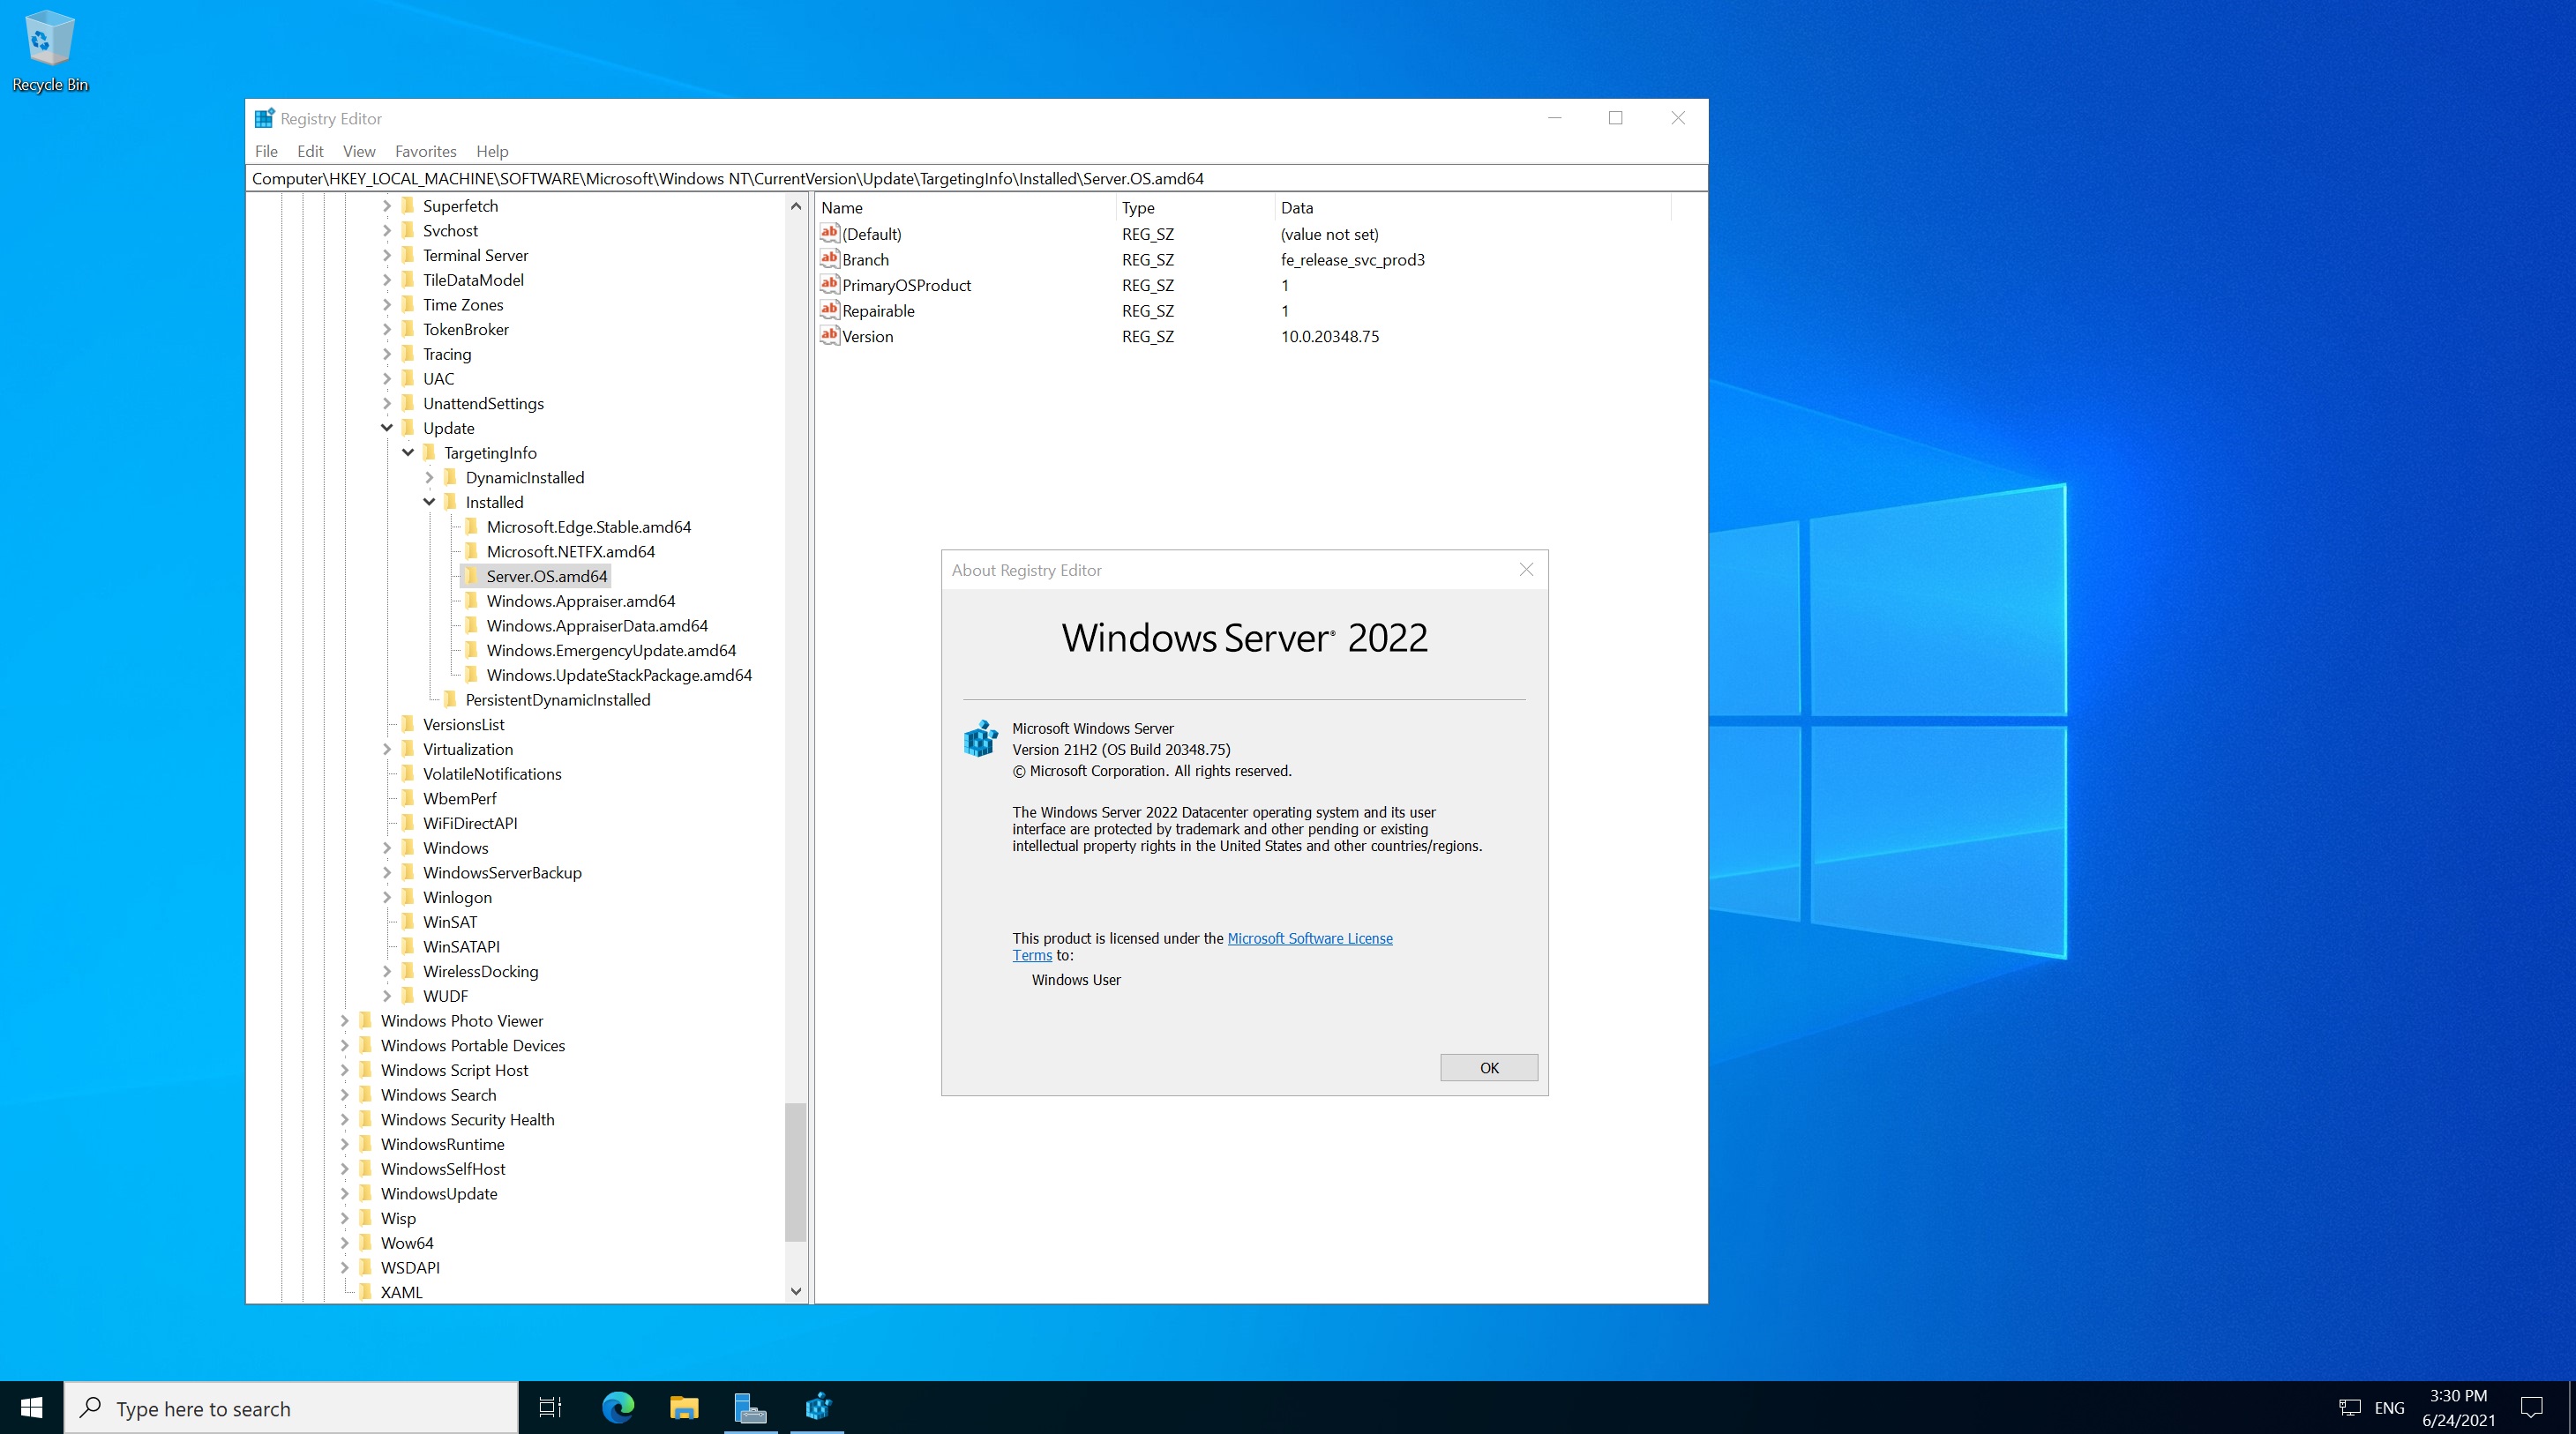Expand the Winlogon registry key
Image resolution: width=2576 pixels, height=1434 pixels.
(387, 897)
